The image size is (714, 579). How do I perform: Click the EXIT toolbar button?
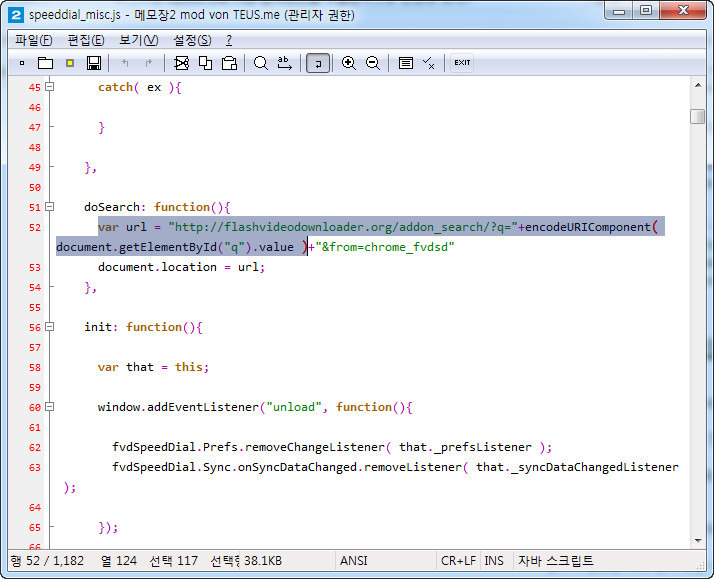pos(462,63)
